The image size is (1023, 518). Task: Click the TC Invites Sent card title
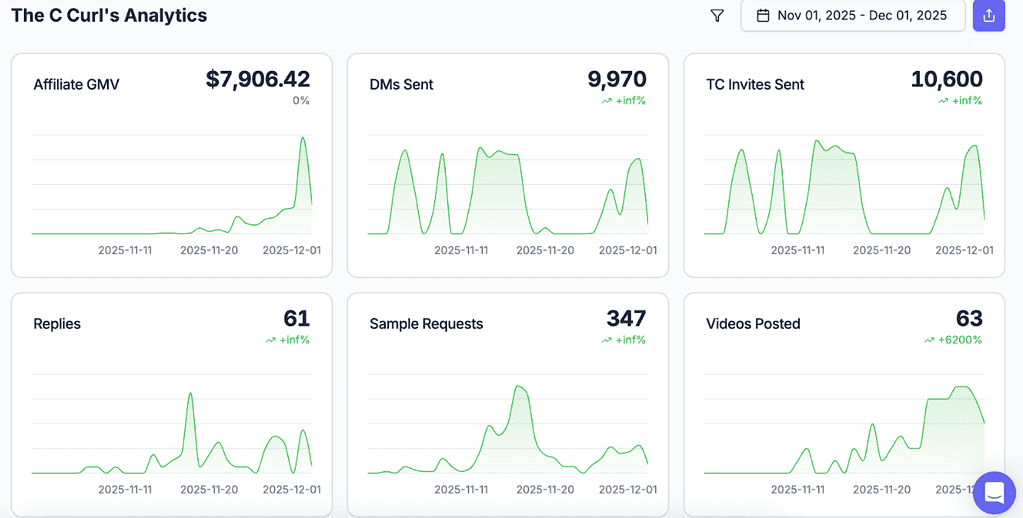(x=755, y=85)
